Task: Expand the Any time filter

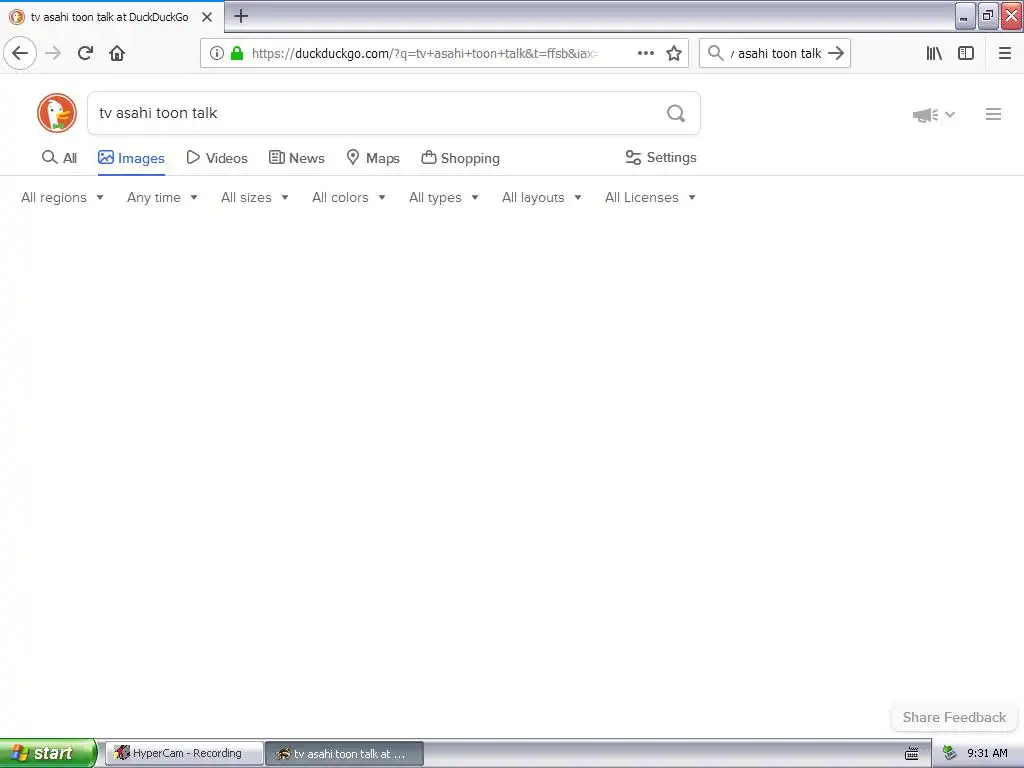Action: [x=163, y=197]
